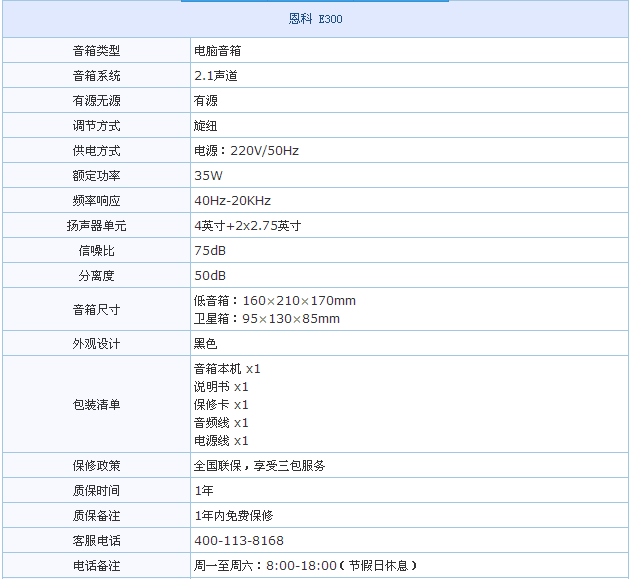
Task: Select the 全国联保，享受三包服务 value
Action: coord(260,466)
